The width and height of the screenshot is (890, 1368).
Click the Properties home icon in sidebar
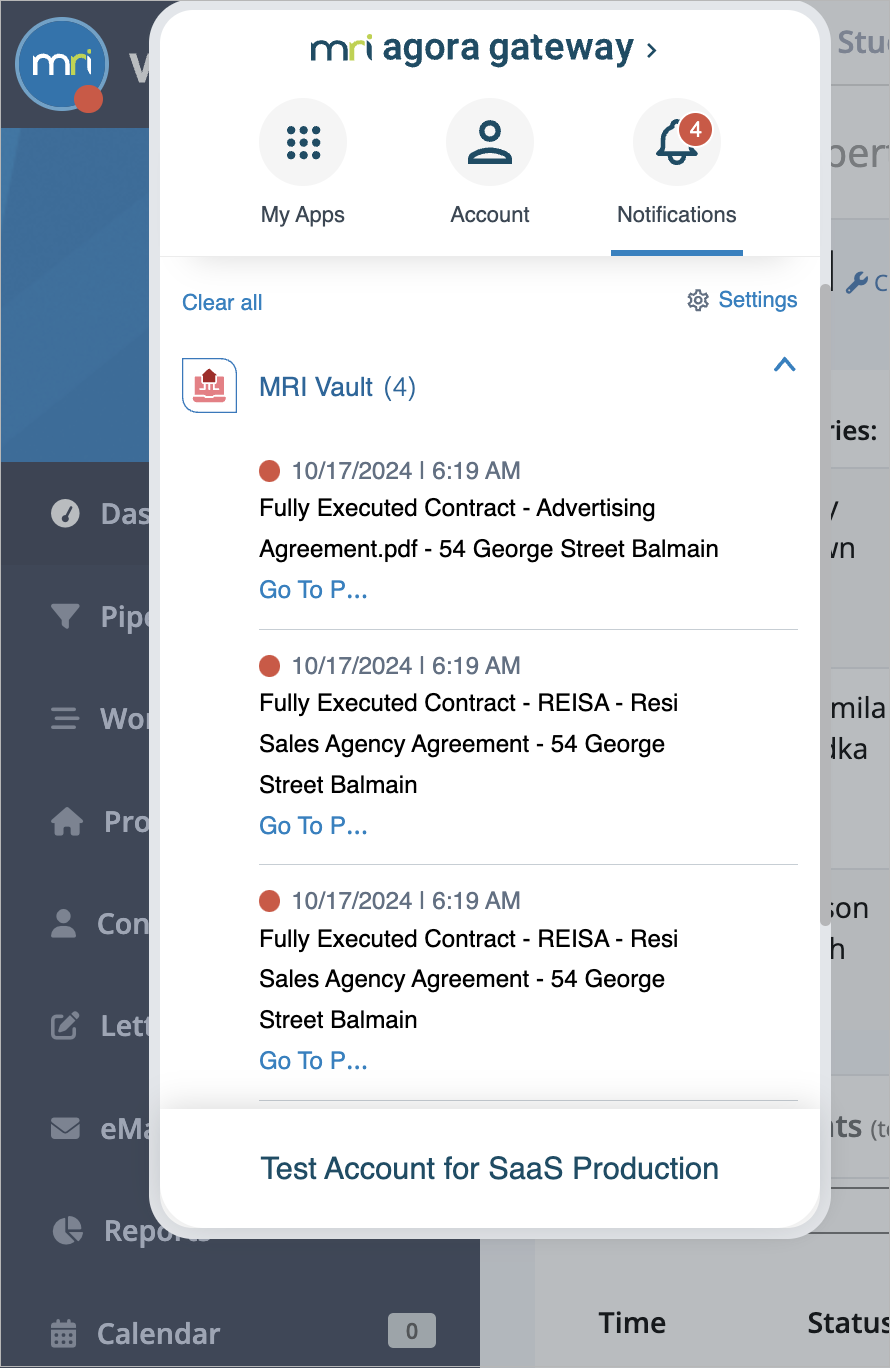tap(67, 822)
